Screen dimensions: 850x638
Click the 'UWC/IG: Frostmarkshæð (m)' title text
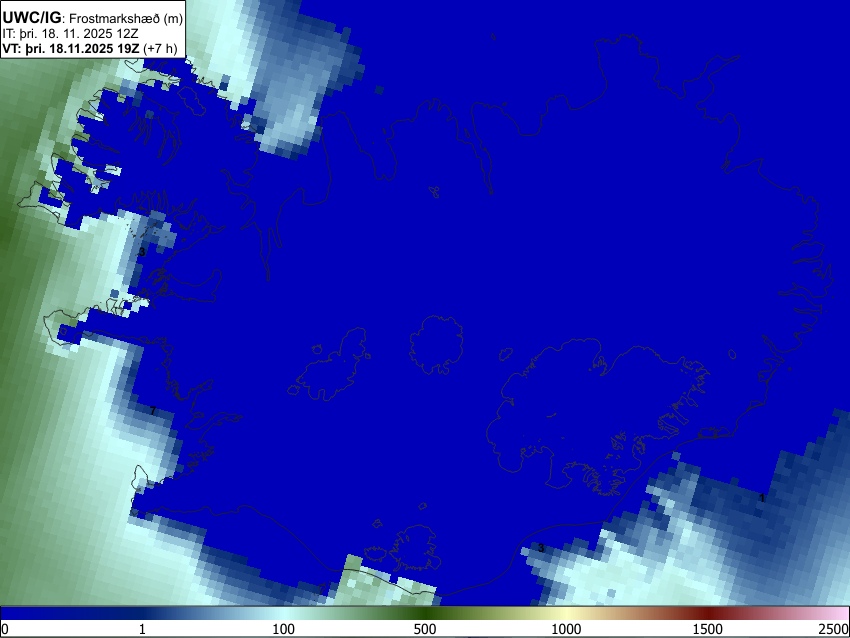93,18
